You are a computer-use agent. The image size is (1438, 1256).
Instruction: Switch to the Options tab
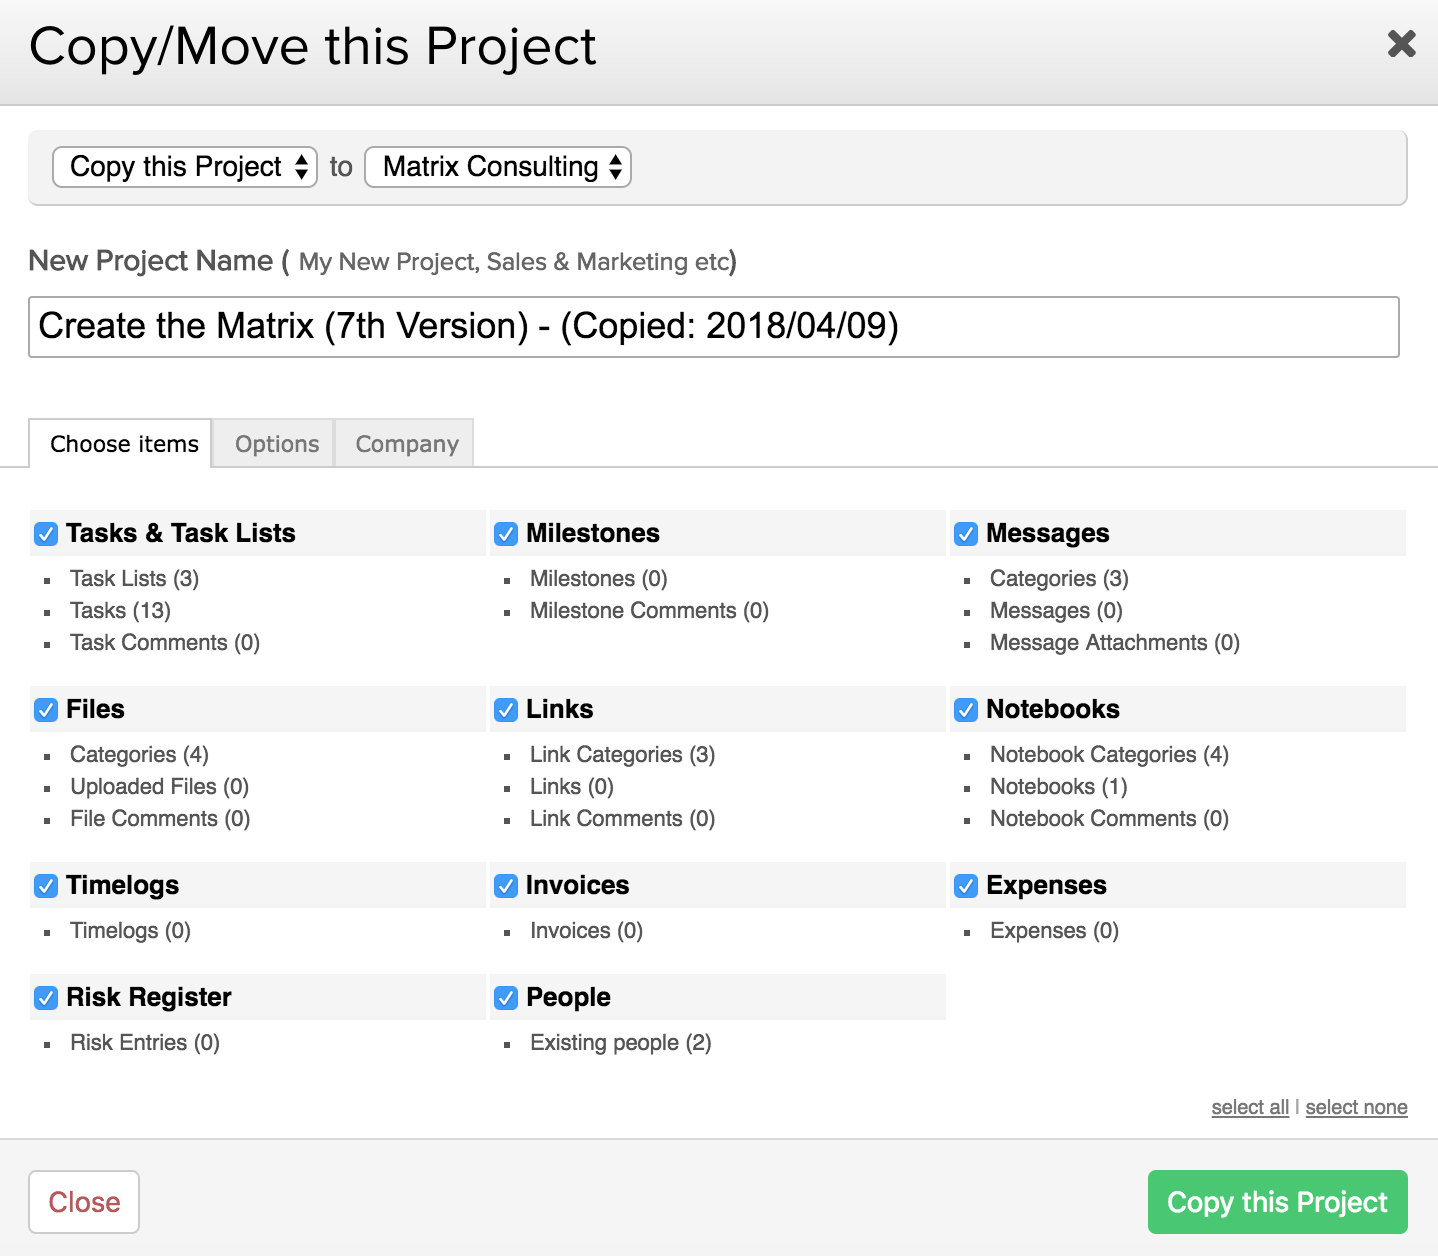click(x=274, y=443)
